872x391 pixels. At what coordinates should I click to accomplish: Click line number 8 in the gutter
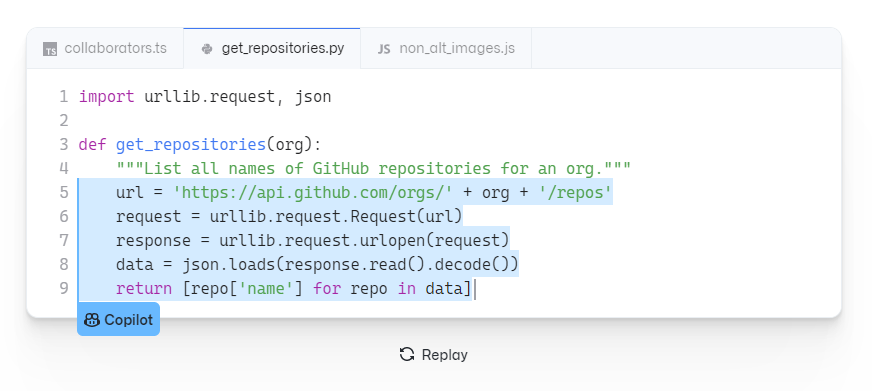[x=64, y=264]
